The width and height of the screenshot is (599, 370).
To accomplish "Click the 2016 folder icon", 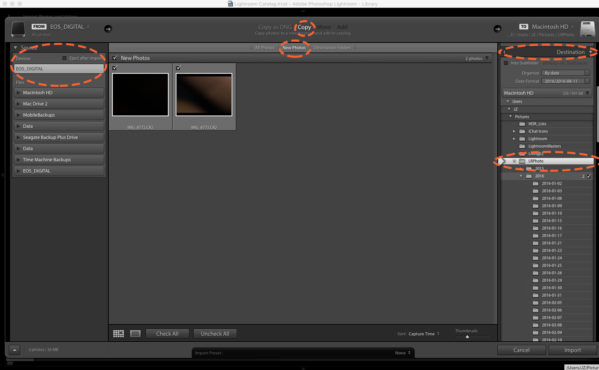I will [x=529, y=176].
